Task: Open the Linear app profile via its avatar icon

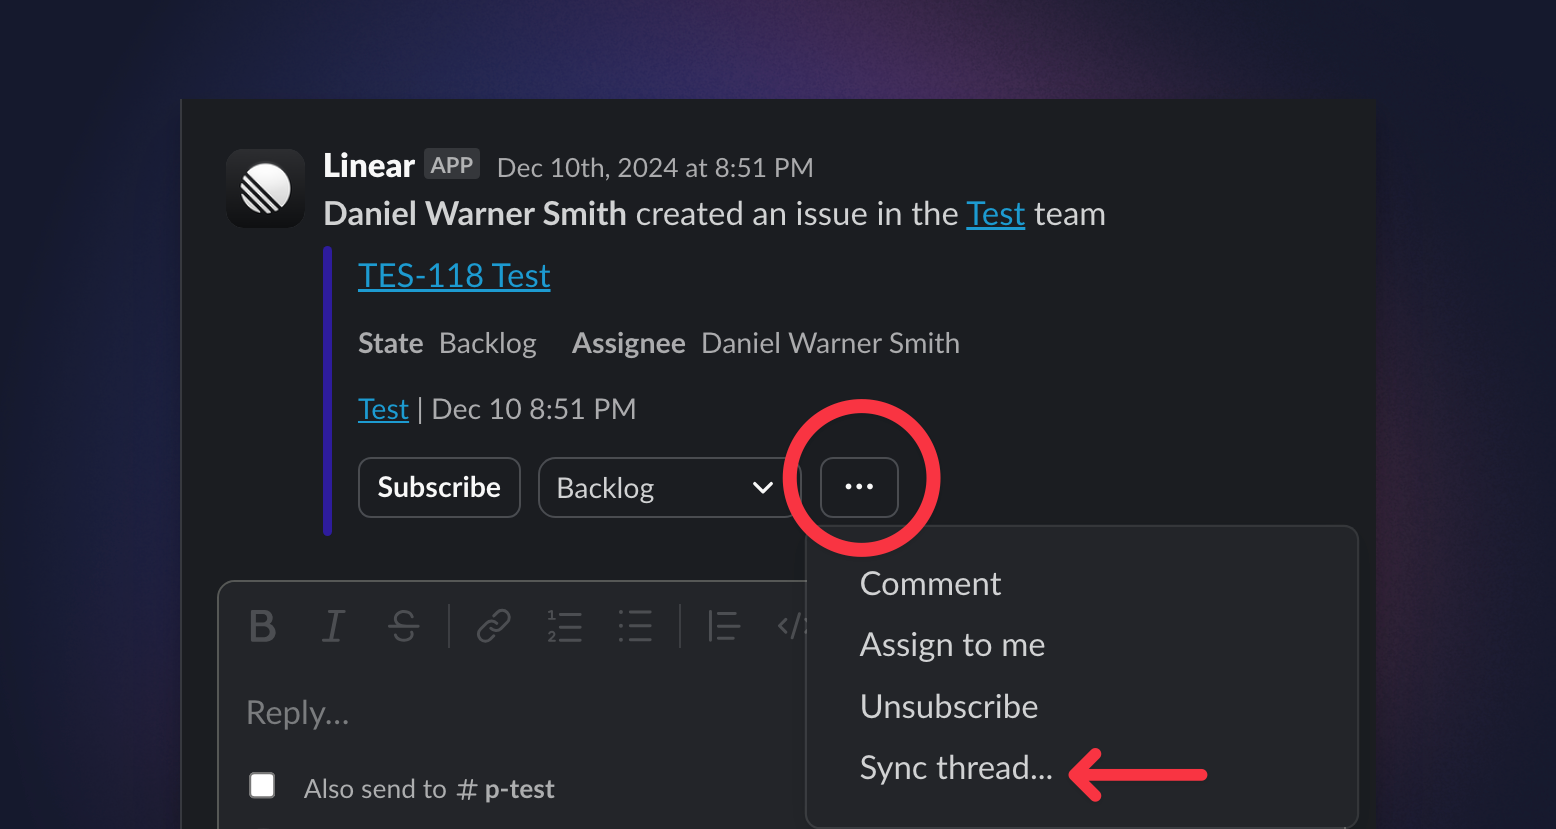Action: pyautogui.click(x=265, y=188)
